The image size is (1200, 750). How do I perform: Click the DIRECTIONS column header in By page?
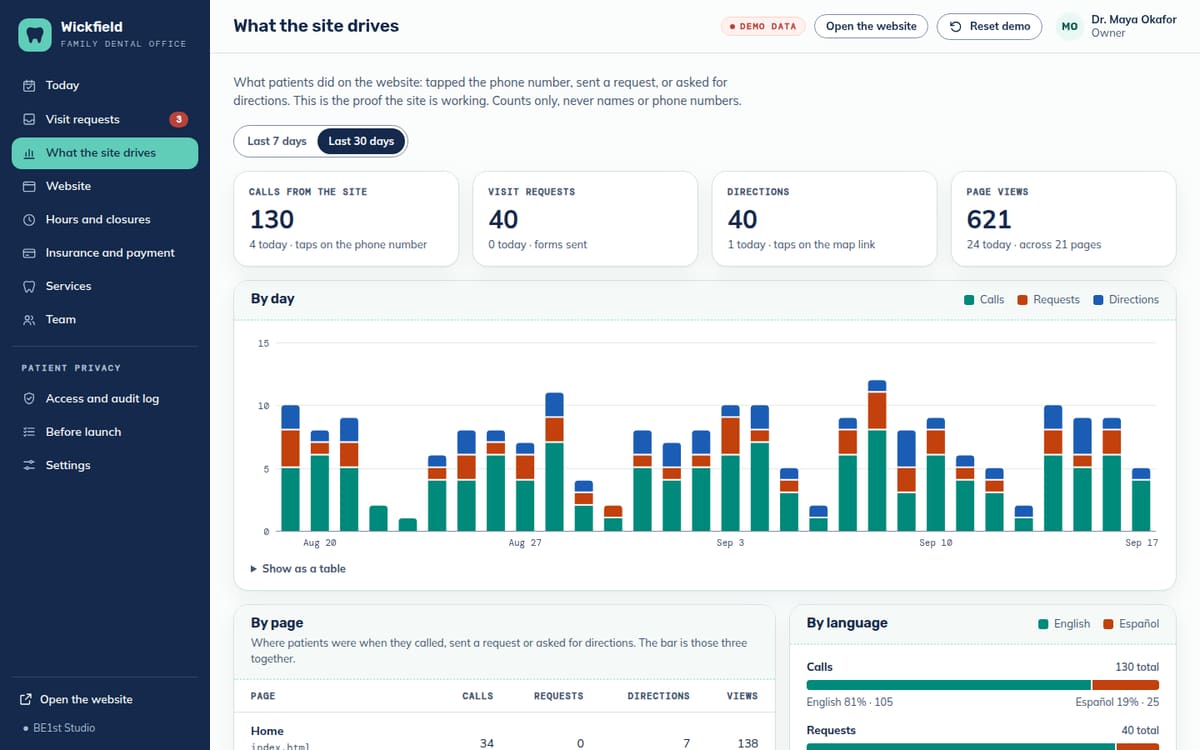point(658,696)
